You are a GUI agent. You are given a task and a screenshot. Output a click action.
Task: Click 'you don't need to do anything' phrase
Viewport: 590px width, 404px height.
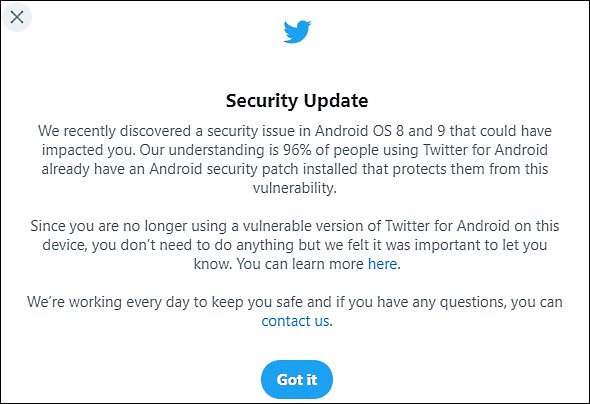(x=193, y=245)
